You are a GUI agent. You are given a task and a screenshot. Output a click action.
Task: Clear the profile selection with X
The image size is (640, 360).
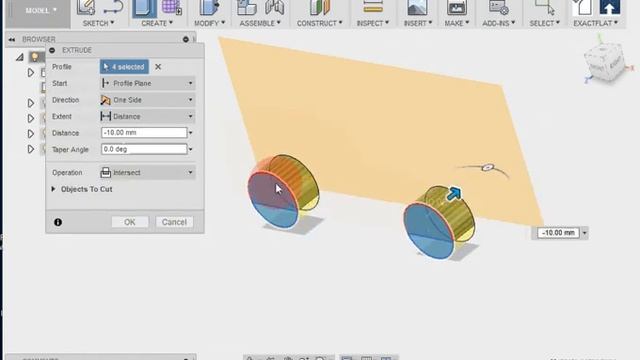point(158,67)
